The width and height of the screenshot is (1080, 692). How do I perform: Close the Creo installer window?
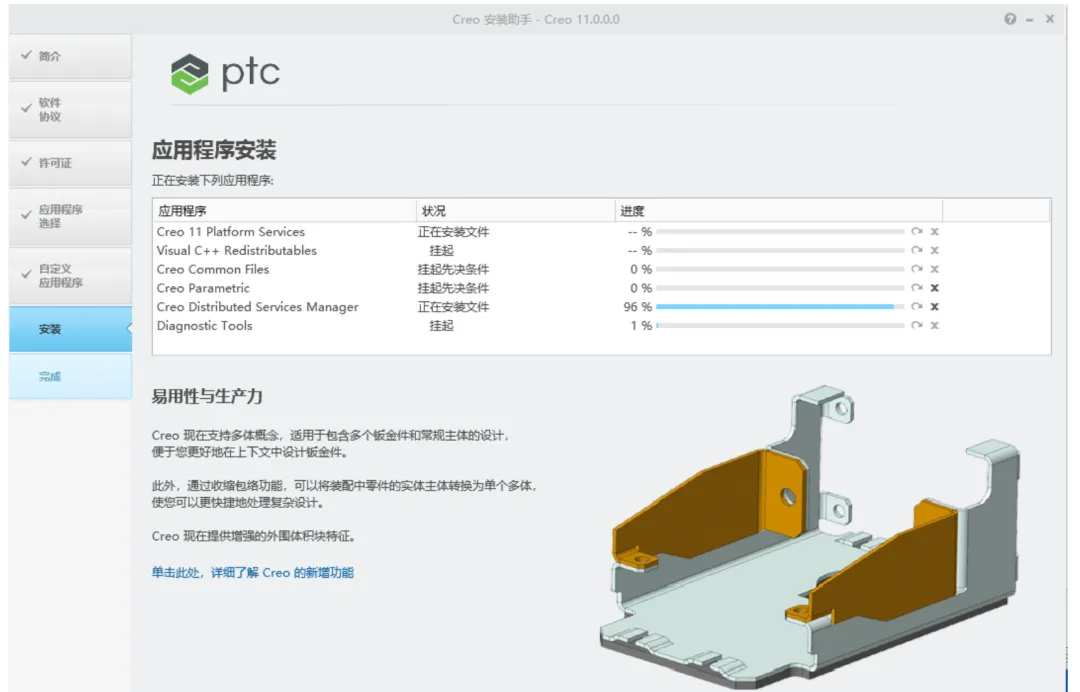[1050, 19]
